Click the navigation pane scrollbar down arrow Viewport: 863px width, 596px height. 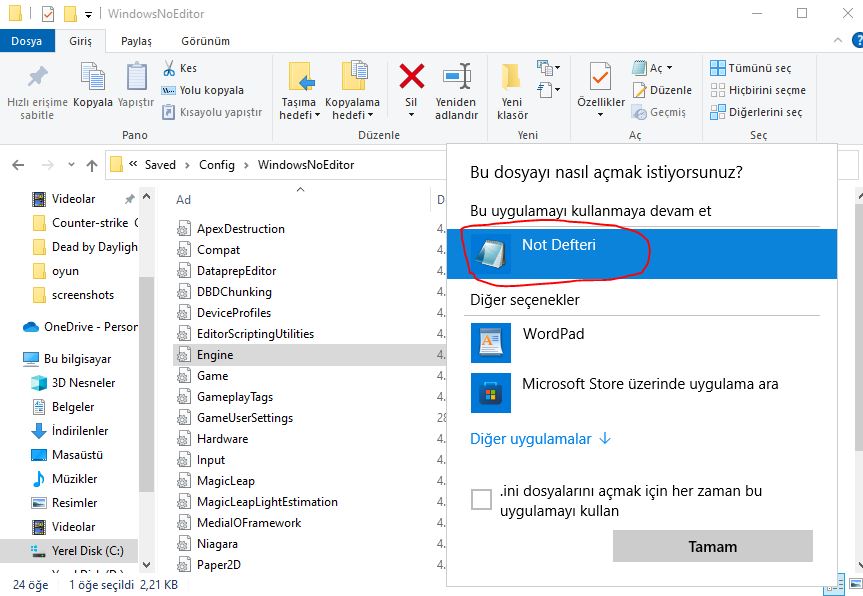pyautogui.click(x=146, y=565)
